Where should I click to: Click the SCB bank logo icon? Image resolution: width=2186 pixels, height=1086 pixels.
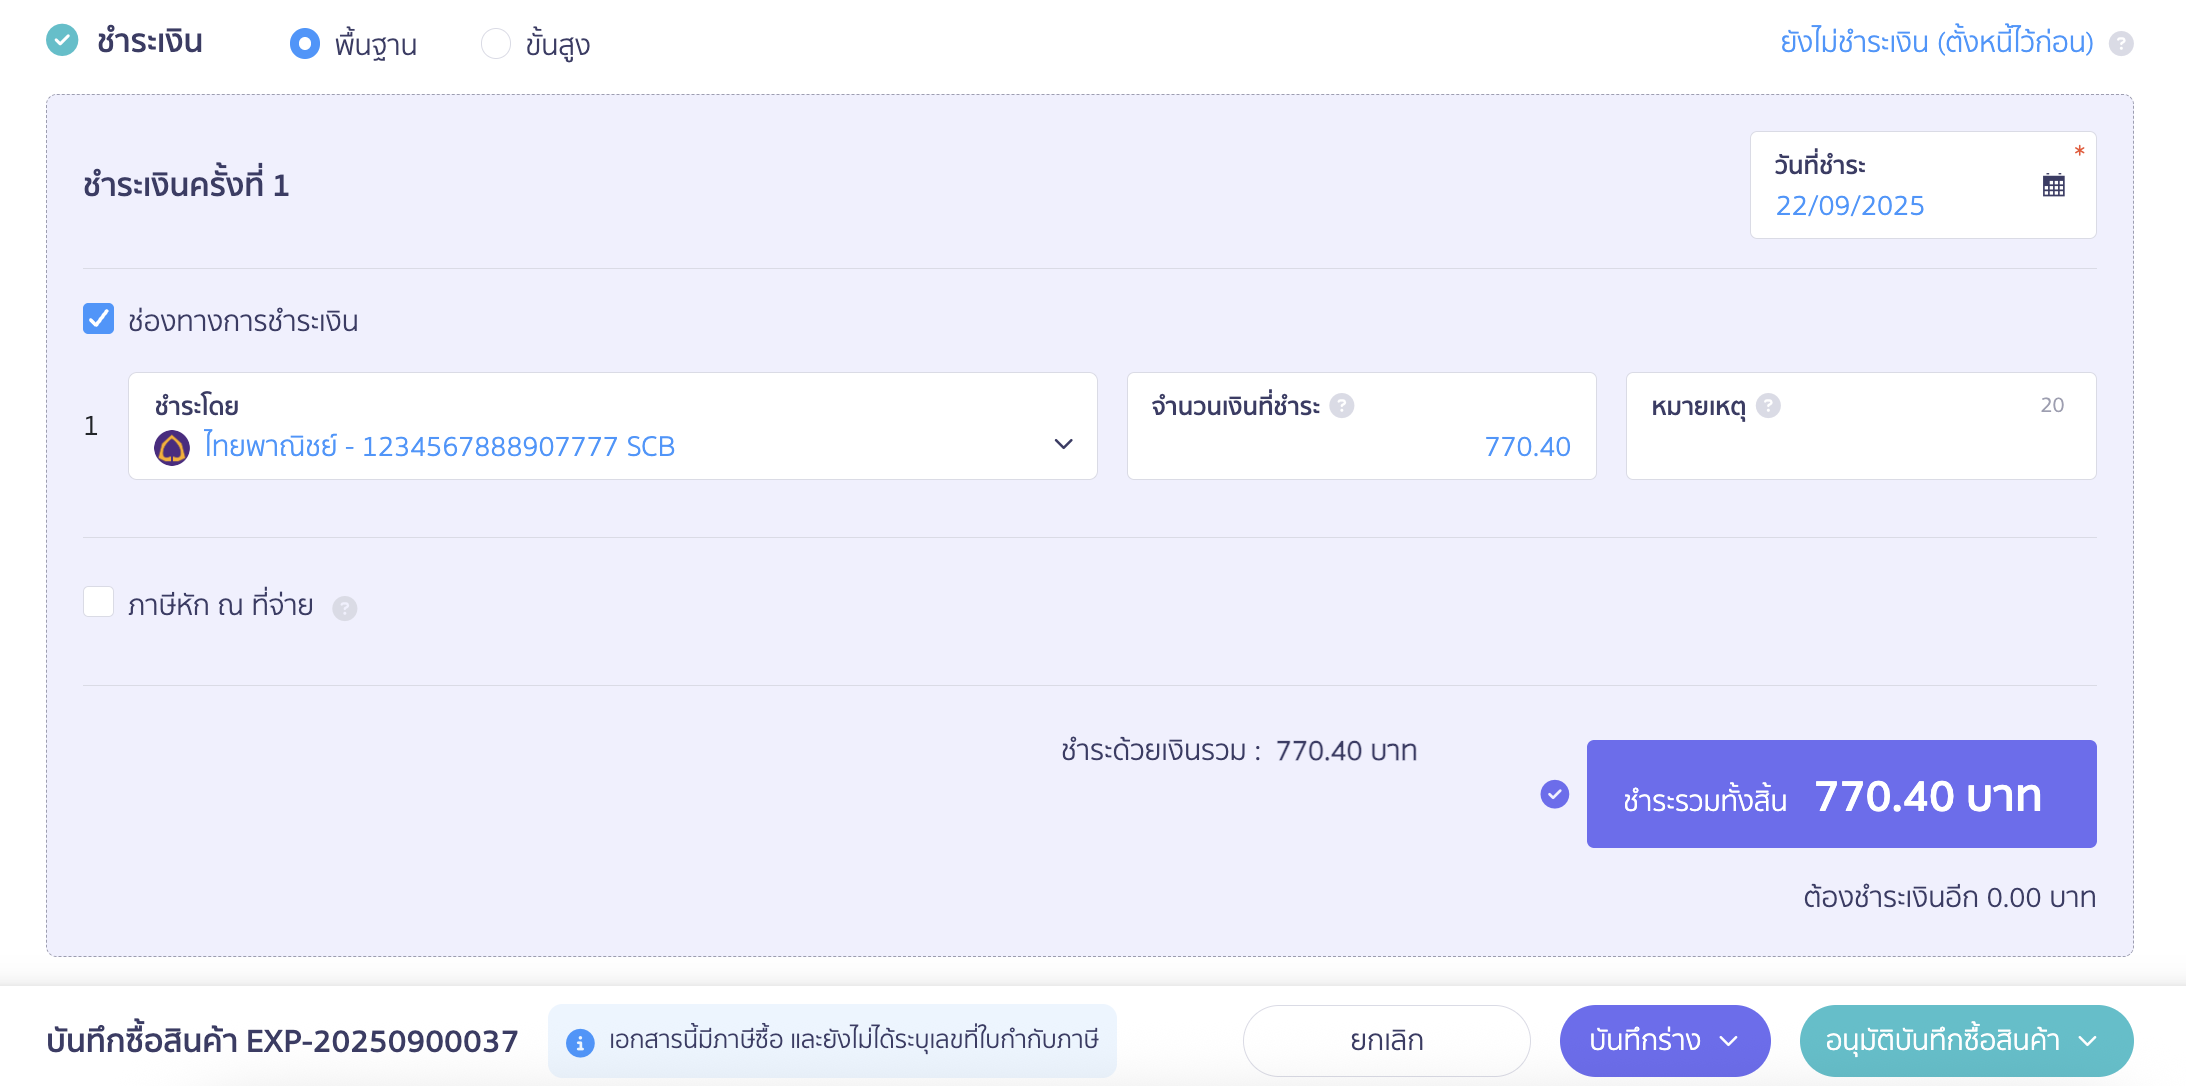pos(172,447)
